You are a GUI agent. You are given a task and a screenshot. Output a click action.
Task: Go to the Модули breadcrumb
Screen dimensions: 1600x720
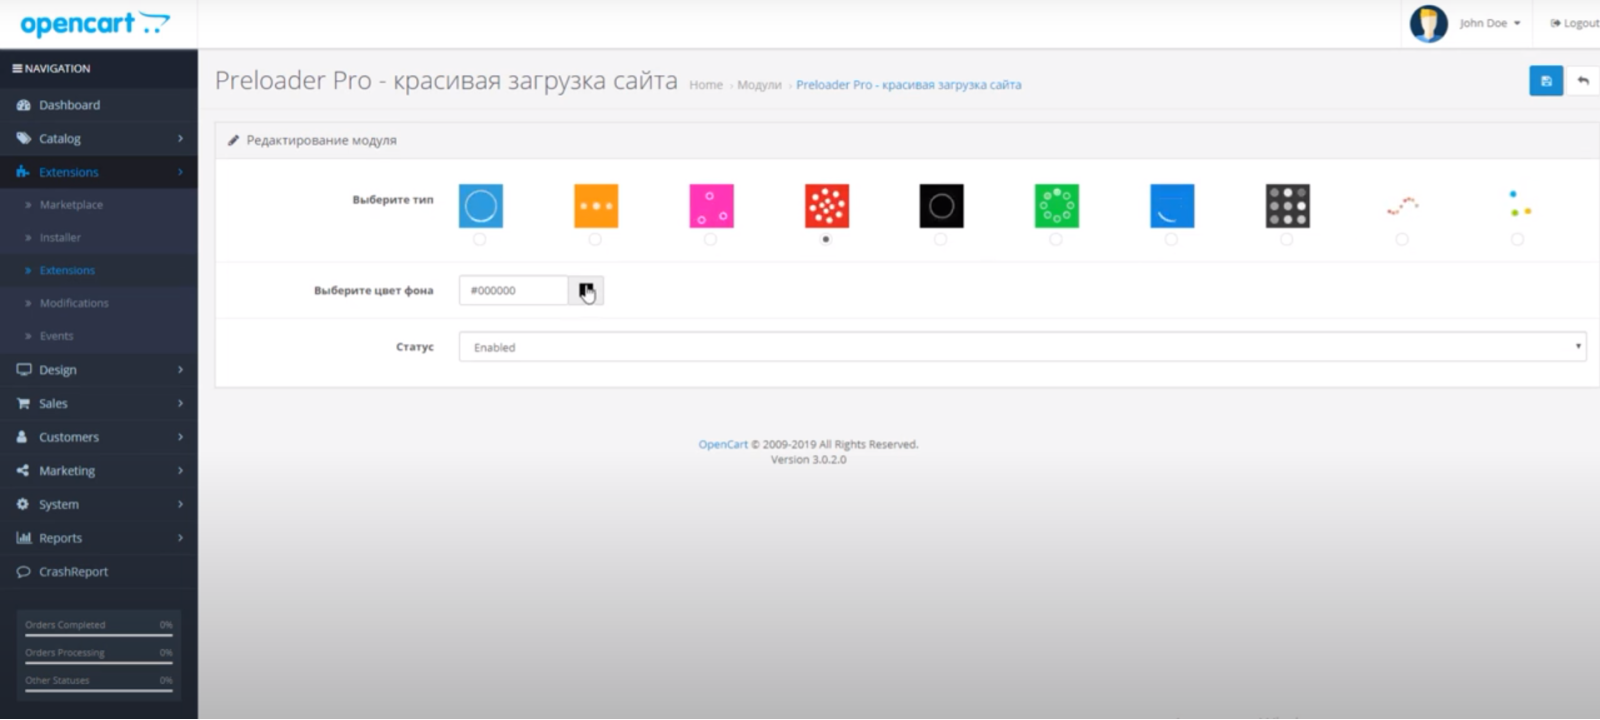(759, 85)
